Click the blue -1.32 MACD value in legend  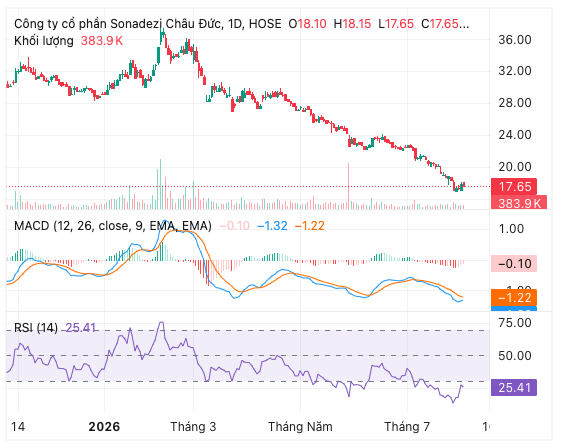272,226
